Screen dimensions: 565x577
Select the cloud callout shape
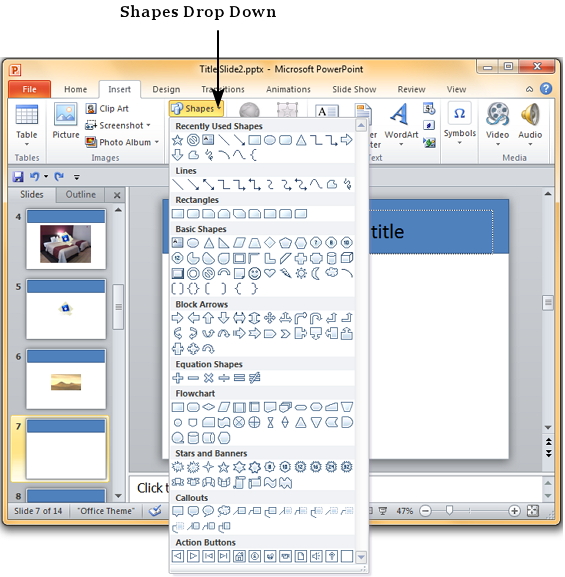pyautogui.click(x=223, y=511)
